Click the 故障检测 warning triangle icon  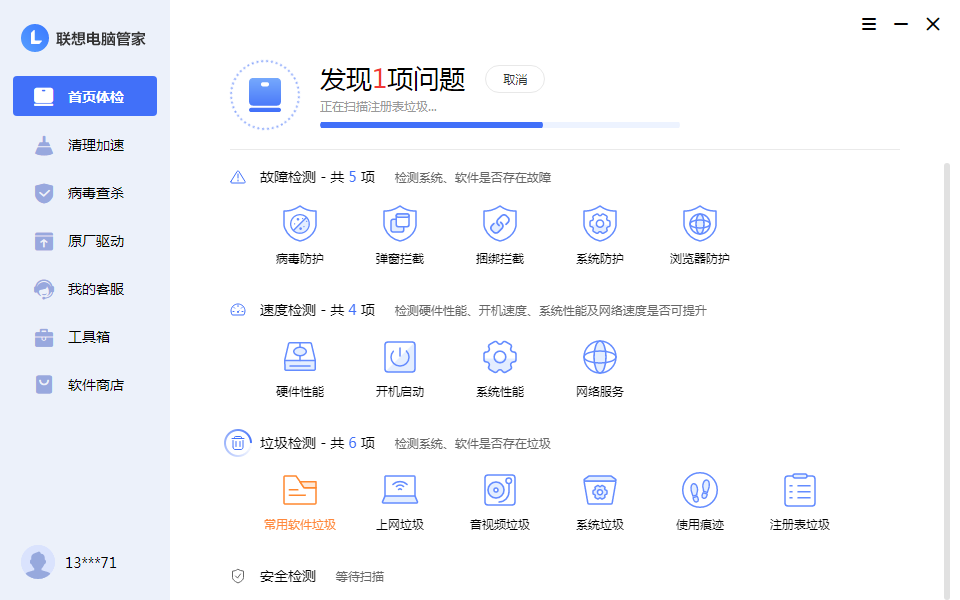click(238, 178)
